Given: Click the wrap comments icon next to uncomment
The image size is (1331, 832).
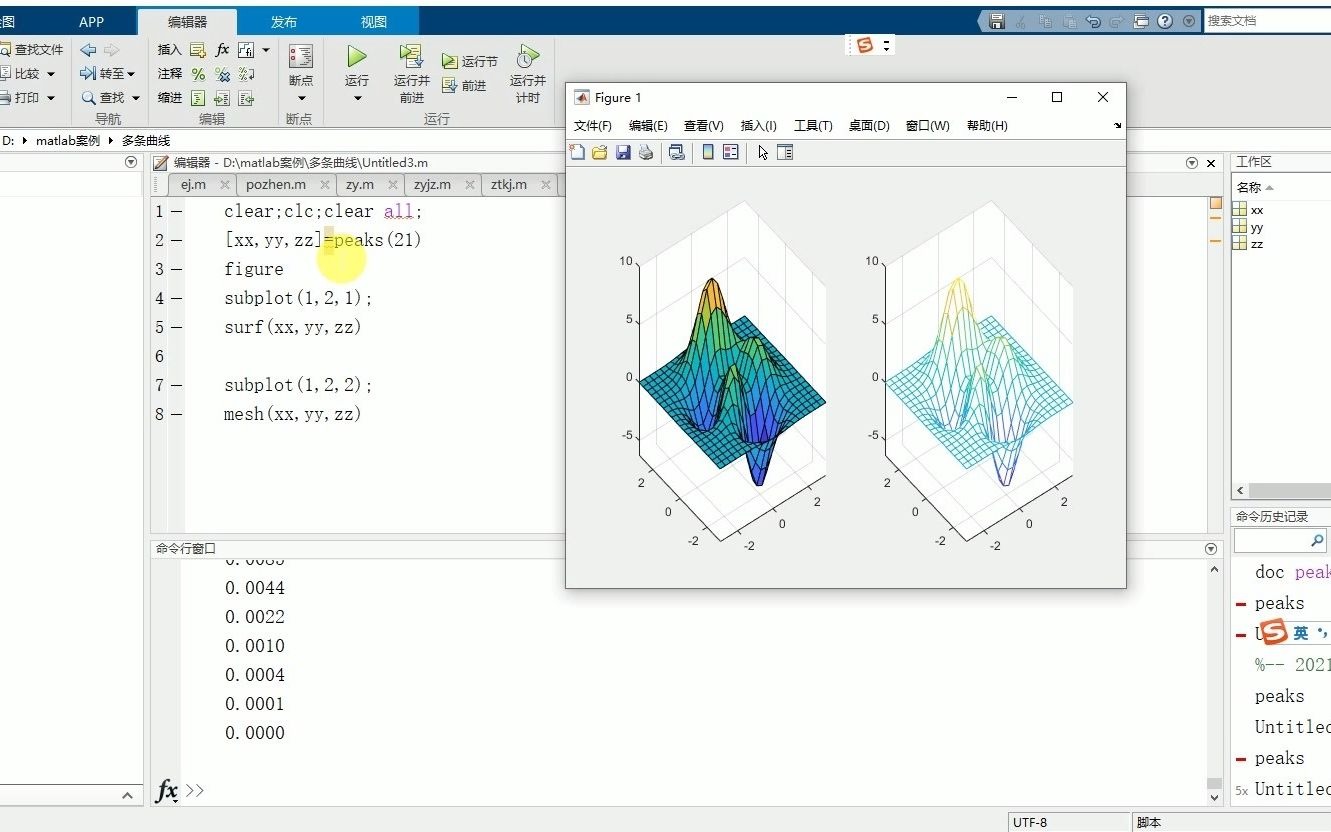Looking at the screenshot, I should tap(246, 74).
